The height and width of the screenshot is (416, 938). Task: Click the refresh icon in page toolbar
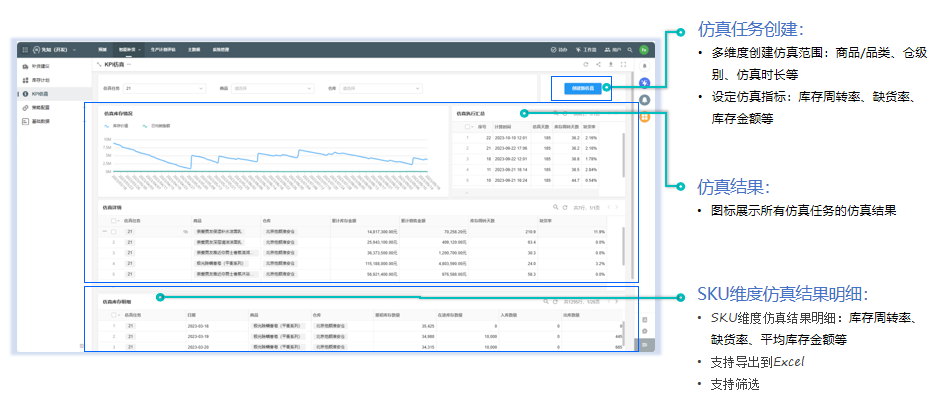tap(586, 65)
